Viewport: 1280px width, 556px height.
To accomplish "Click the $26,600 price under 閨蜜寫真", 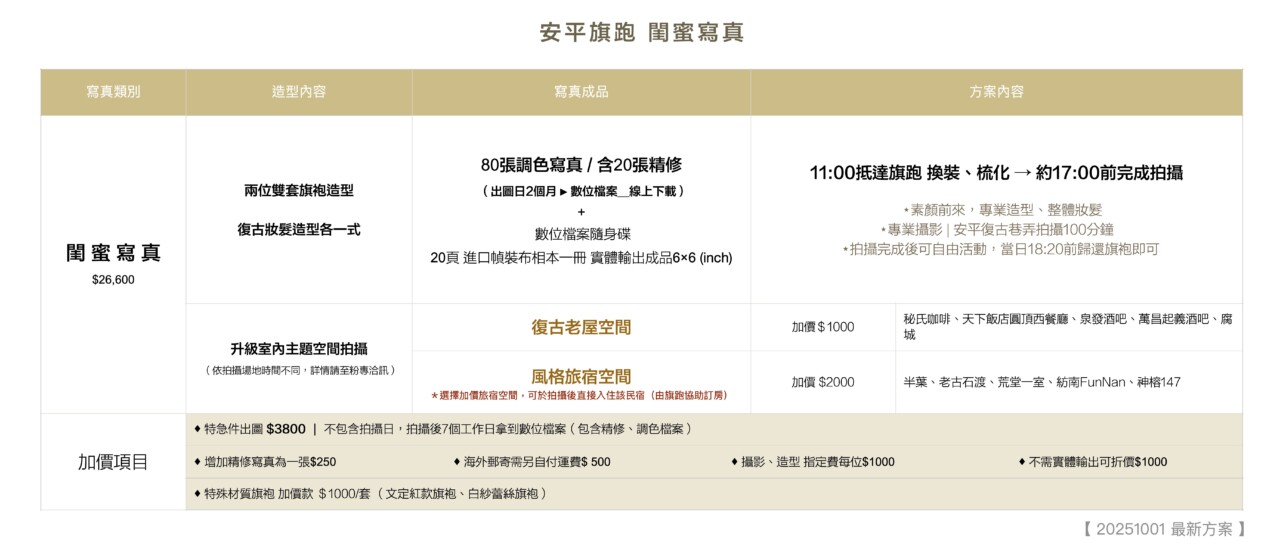I will [113, 280].
